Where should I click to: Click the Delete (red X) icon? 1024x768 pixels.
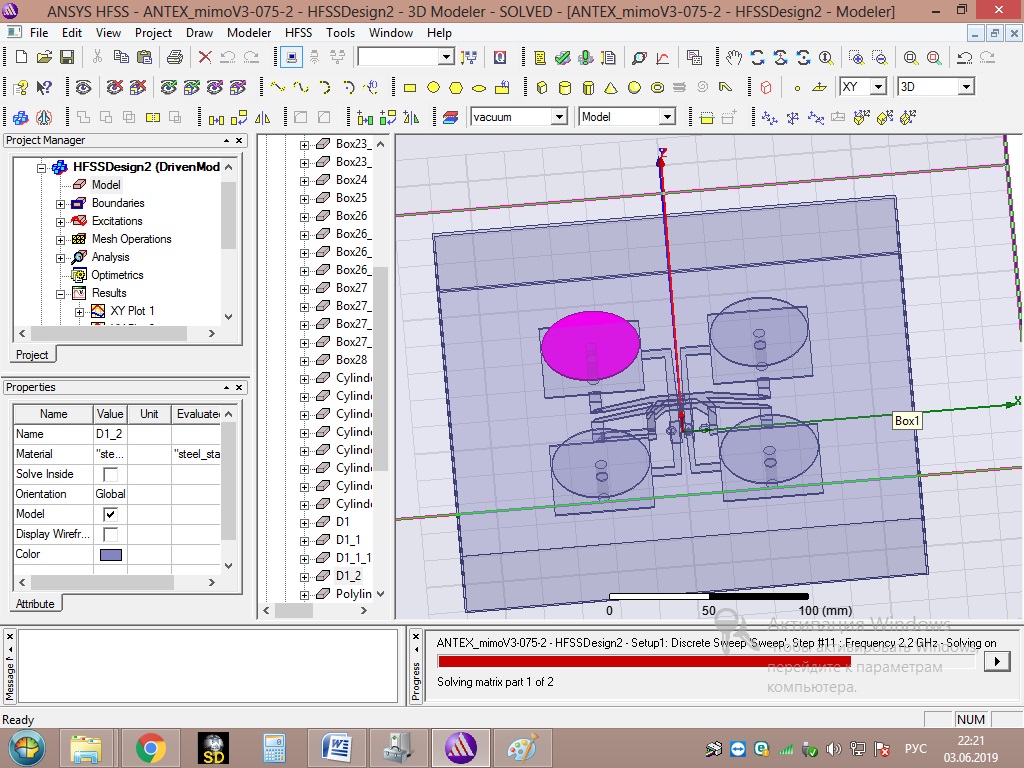point(205,58)
